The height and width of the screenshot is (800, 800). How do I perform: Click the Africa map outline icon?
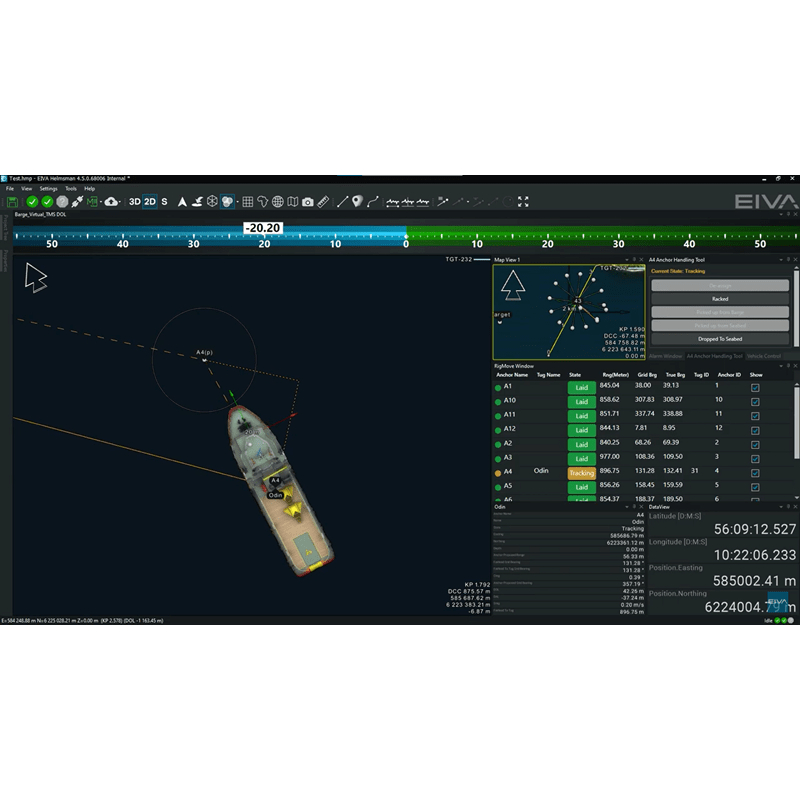pos(262,202)
